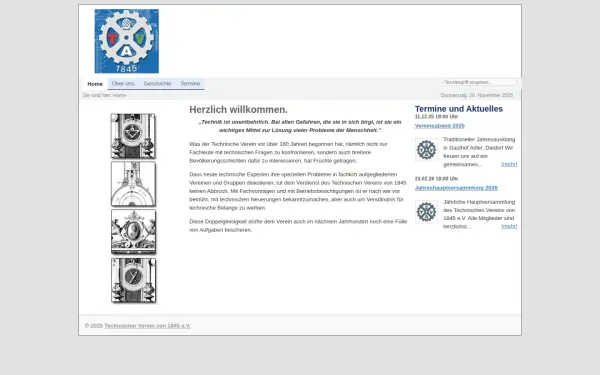Click paragraph starting Was der Technische Verein
Viewport: 600px width, 375px height.
pyautogui.click(x=289, y=152)
